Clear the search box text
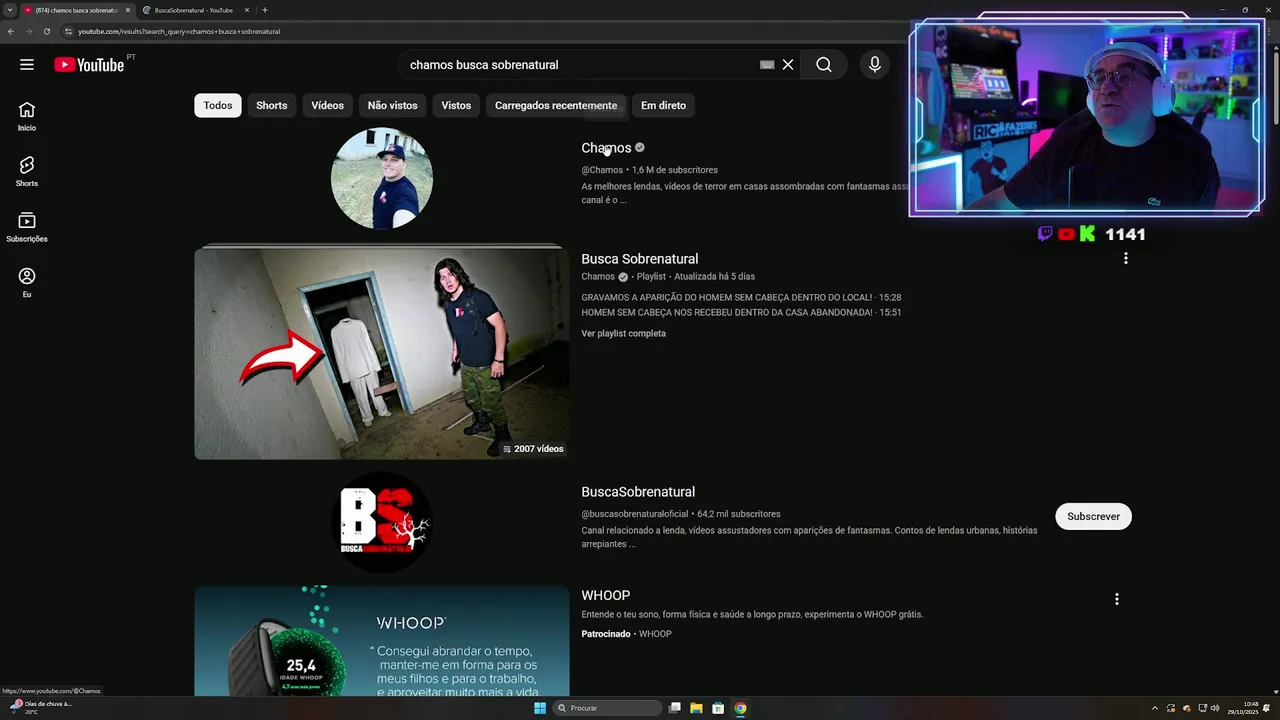Screen dimensions: 1280x720 coord(788,65)
